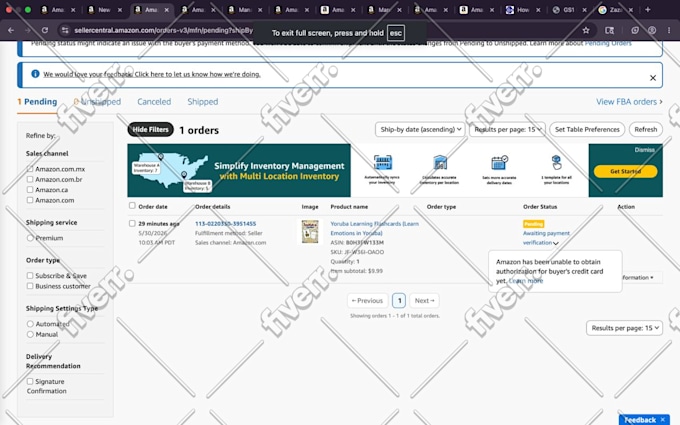Image resolution: width=680 pixels, height=425 pixels.
Task: Check the Signature Confirmation box
Action: click(x=30, y=381)
